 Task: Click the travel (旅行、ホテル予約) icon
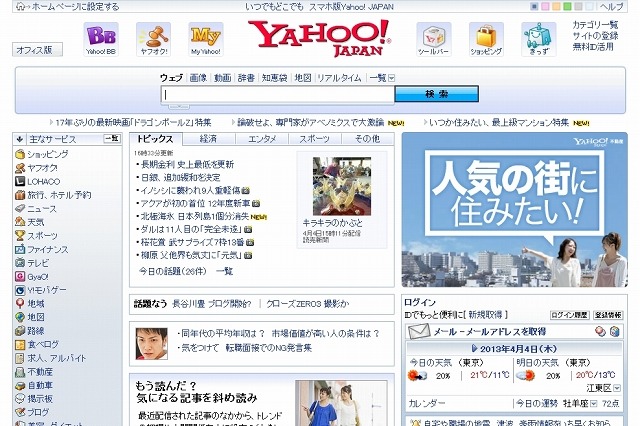coord(20,195)
